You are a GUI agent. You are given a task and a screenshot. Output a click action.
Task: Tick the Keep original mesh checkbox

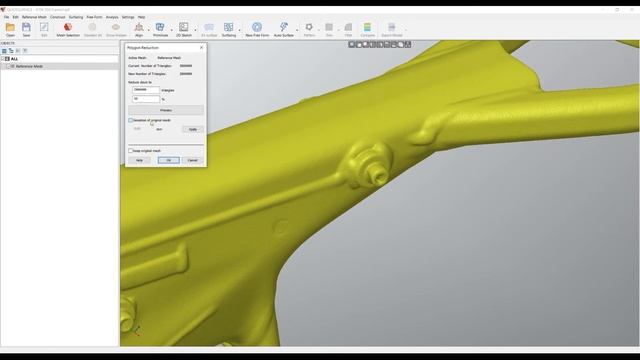(x=131, y=151)
